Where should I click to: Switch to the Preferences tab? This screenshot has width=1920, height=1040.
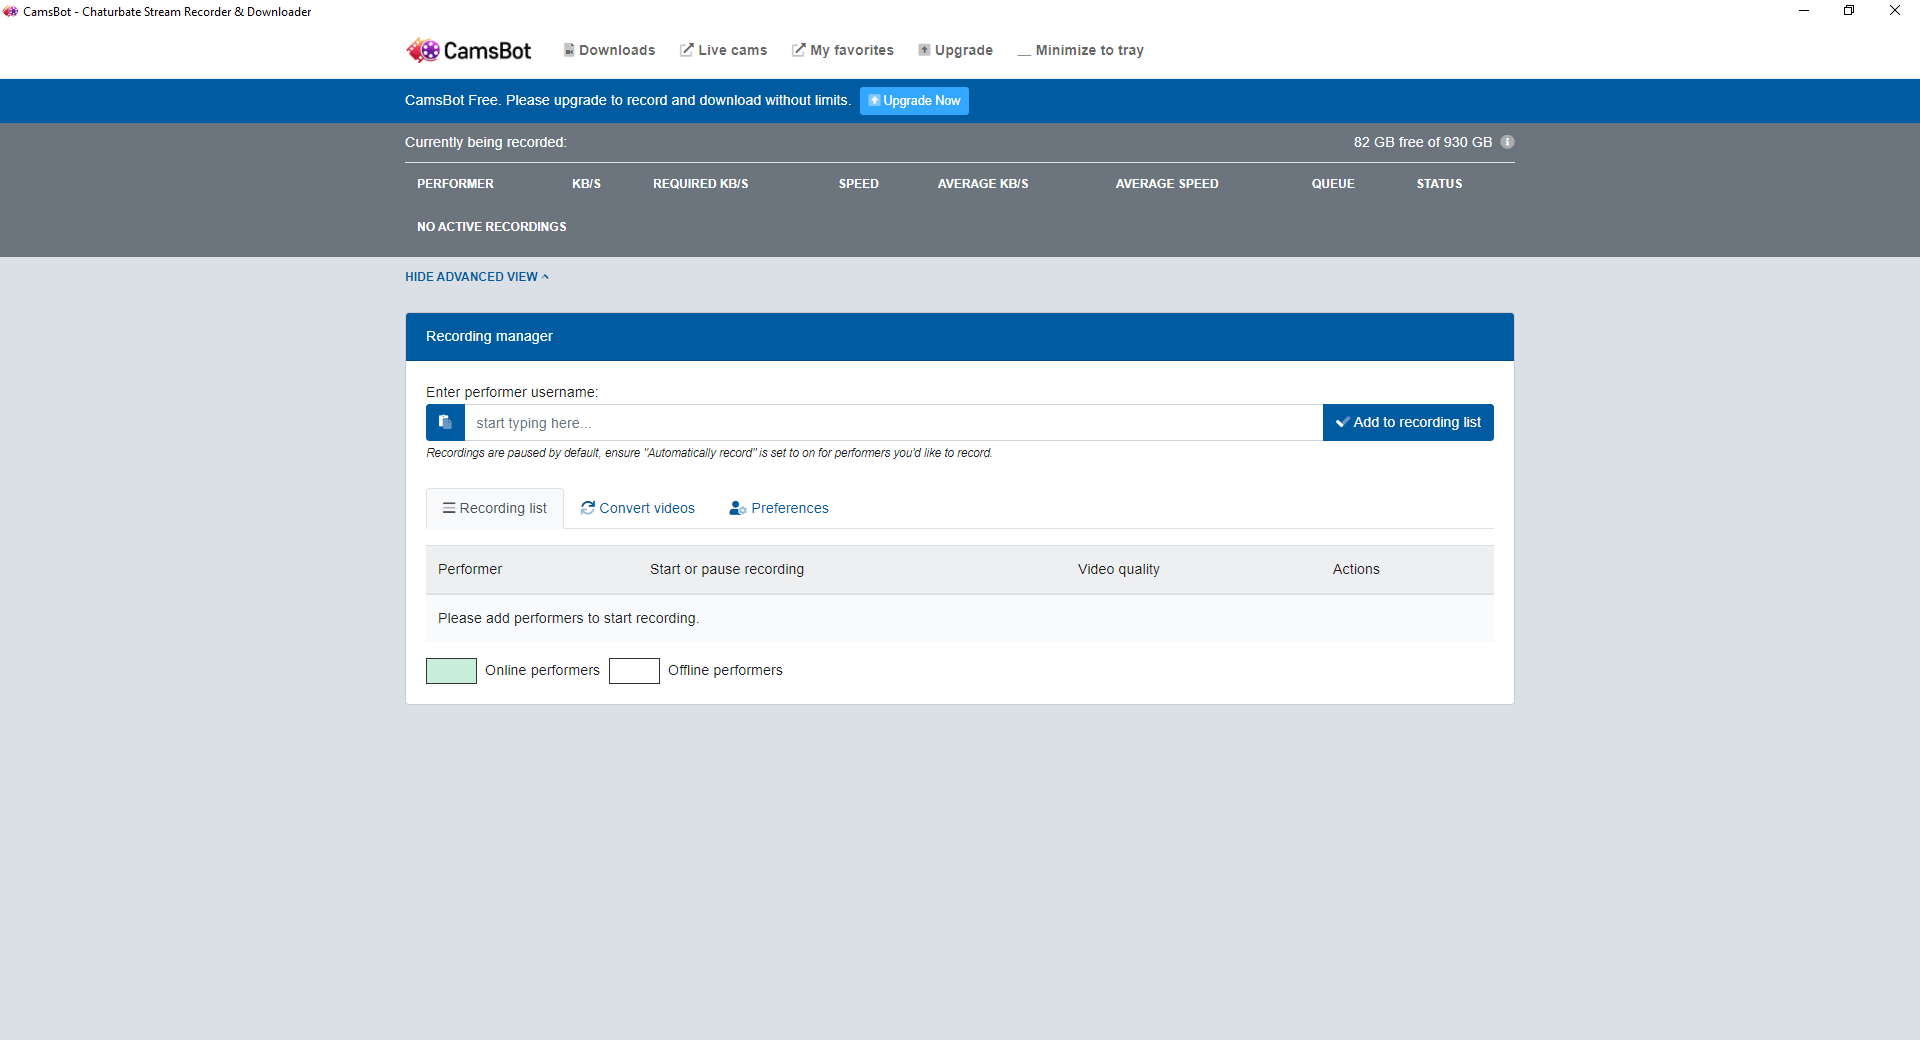click(x=779, y=508)
